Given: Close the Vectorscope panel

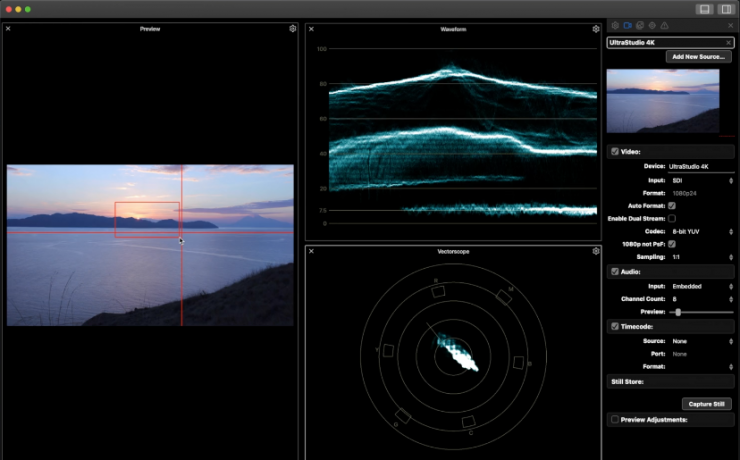Looking at the screenshot, I should pos(311,251).
